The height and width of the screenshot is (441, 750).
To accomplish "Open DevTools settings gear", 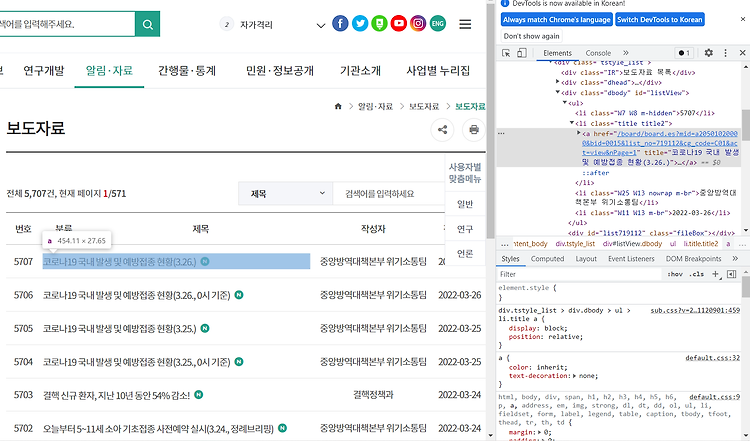I will click(x=708, y=53).
